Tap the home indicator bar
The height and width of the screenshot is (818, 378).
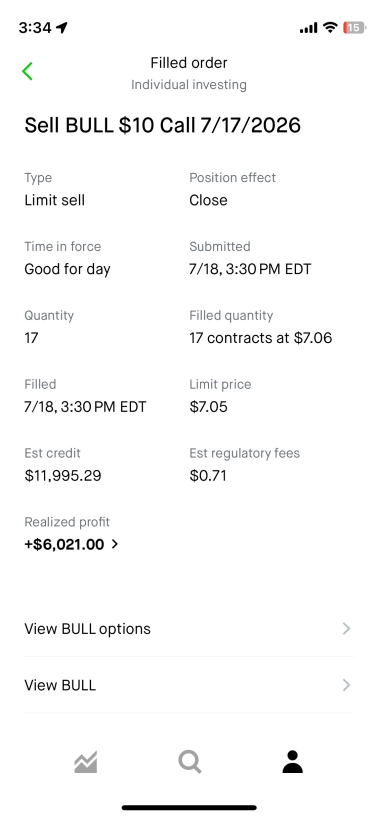[x=189, y=808]
